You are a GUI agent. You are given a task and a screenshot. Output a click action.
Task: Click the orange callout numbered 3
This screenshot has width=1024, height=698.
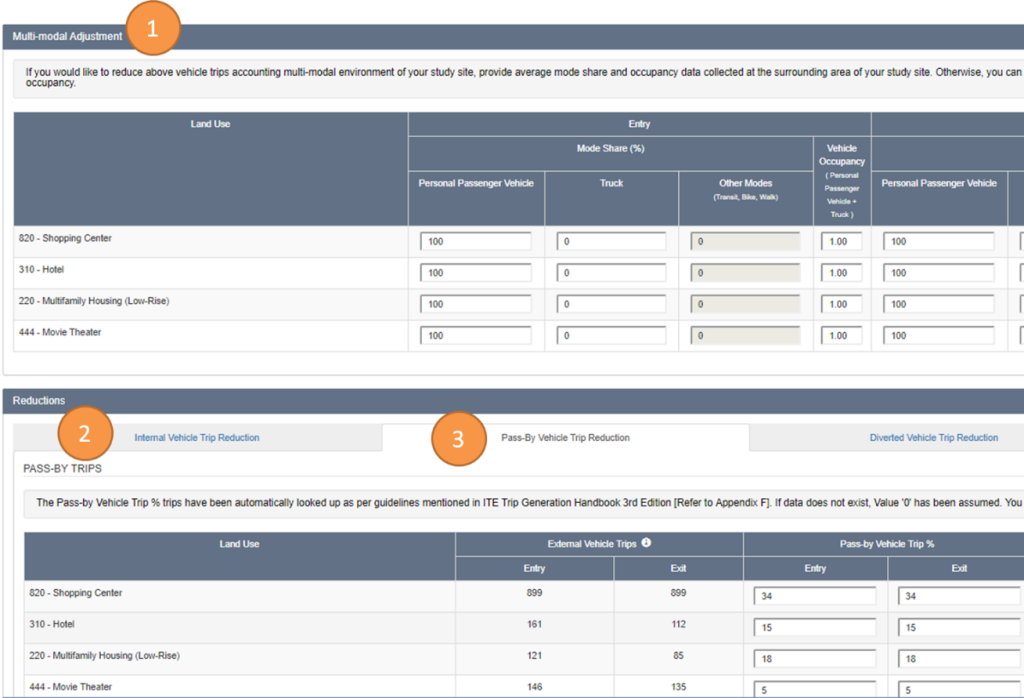coord(458,438)
